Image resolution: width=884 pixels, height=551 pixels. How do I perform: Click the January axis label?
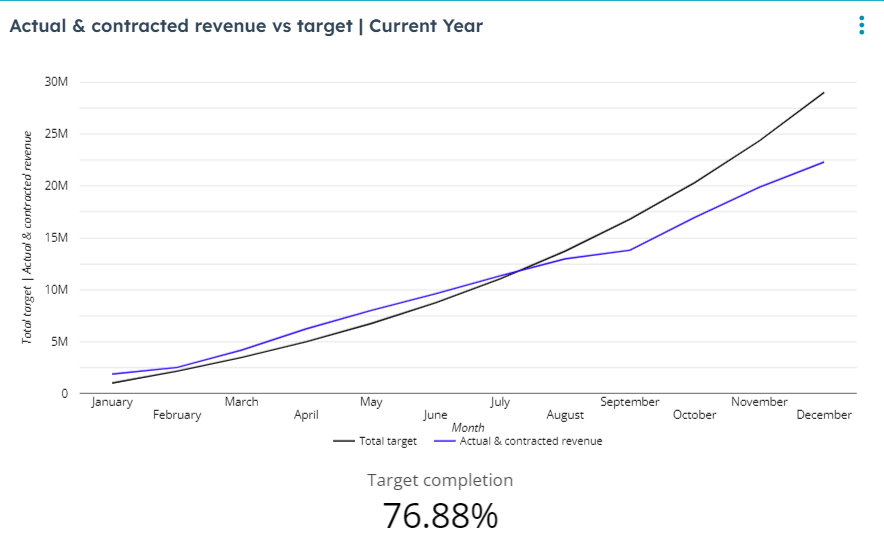pyautogui.click(x=112, y=402)
